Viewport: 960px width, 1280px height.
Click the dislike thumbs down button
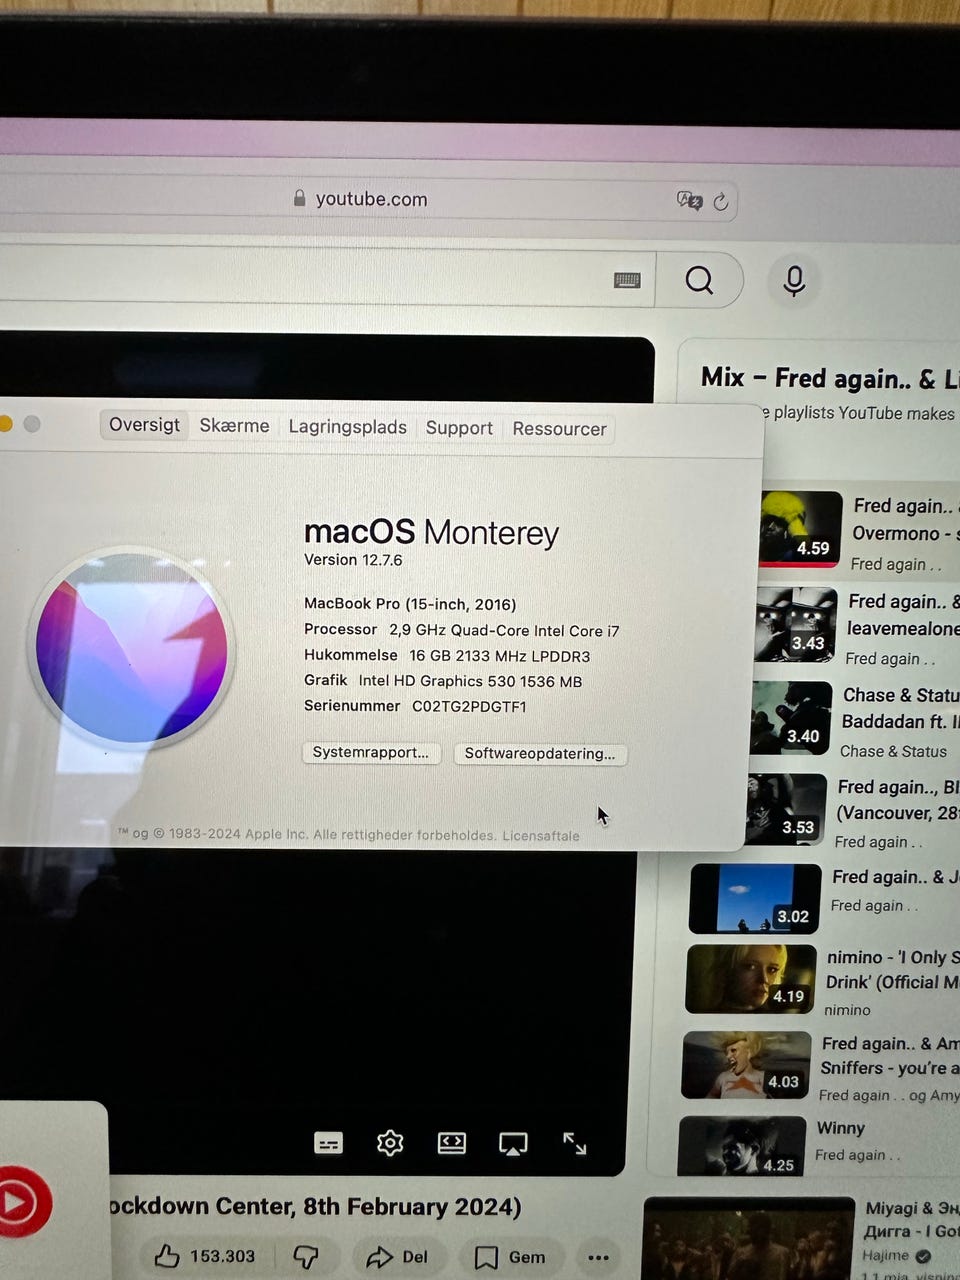(306, 1257)
